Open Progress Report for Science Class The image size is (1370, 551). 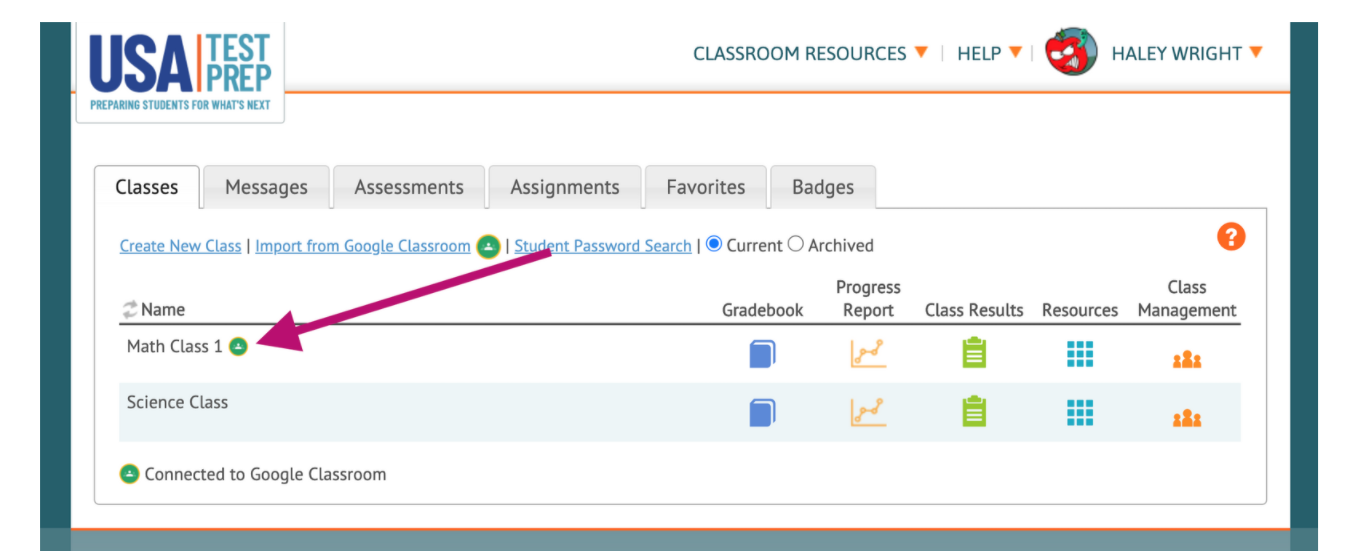tap(867, 412)
